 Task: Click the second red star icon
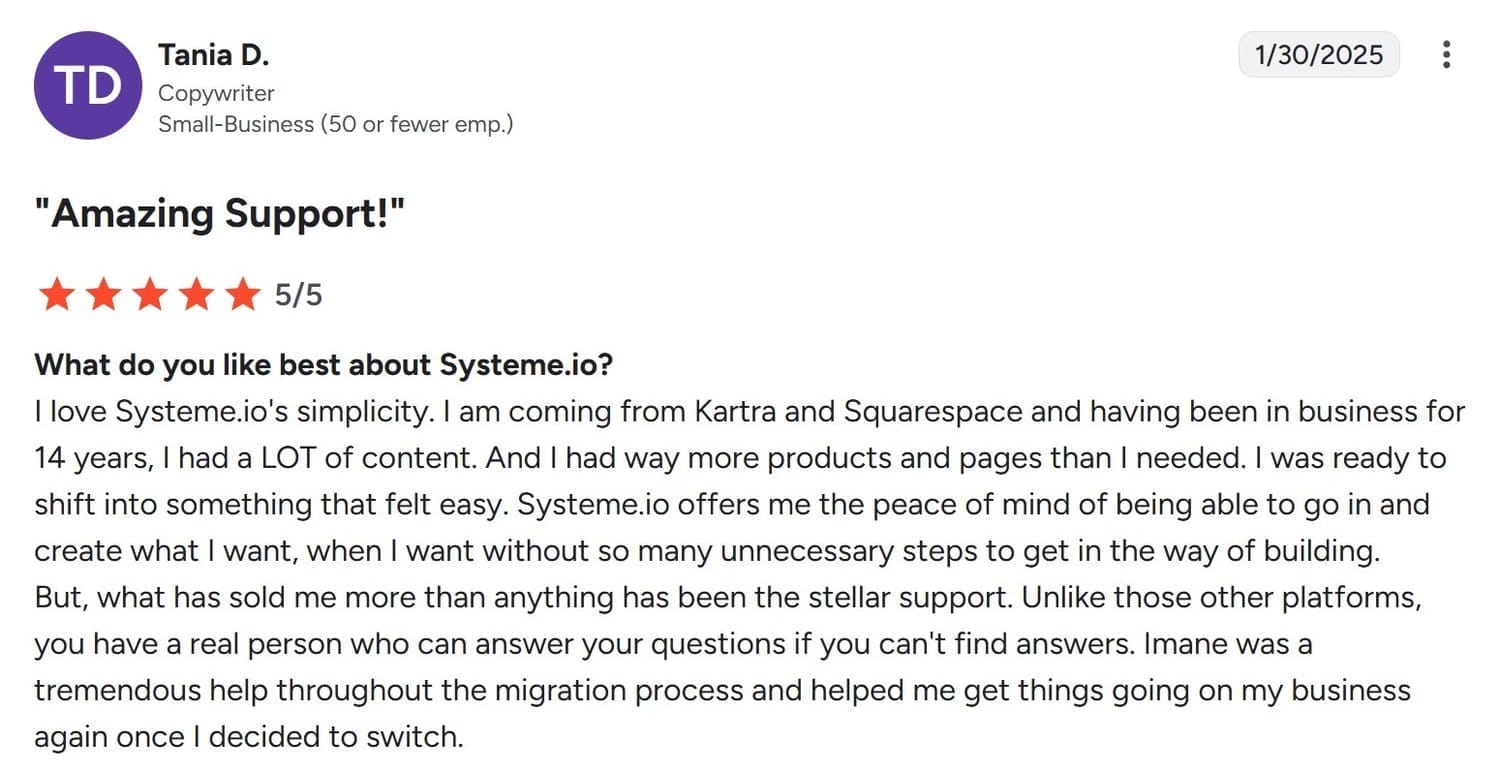tap(103, 294)
